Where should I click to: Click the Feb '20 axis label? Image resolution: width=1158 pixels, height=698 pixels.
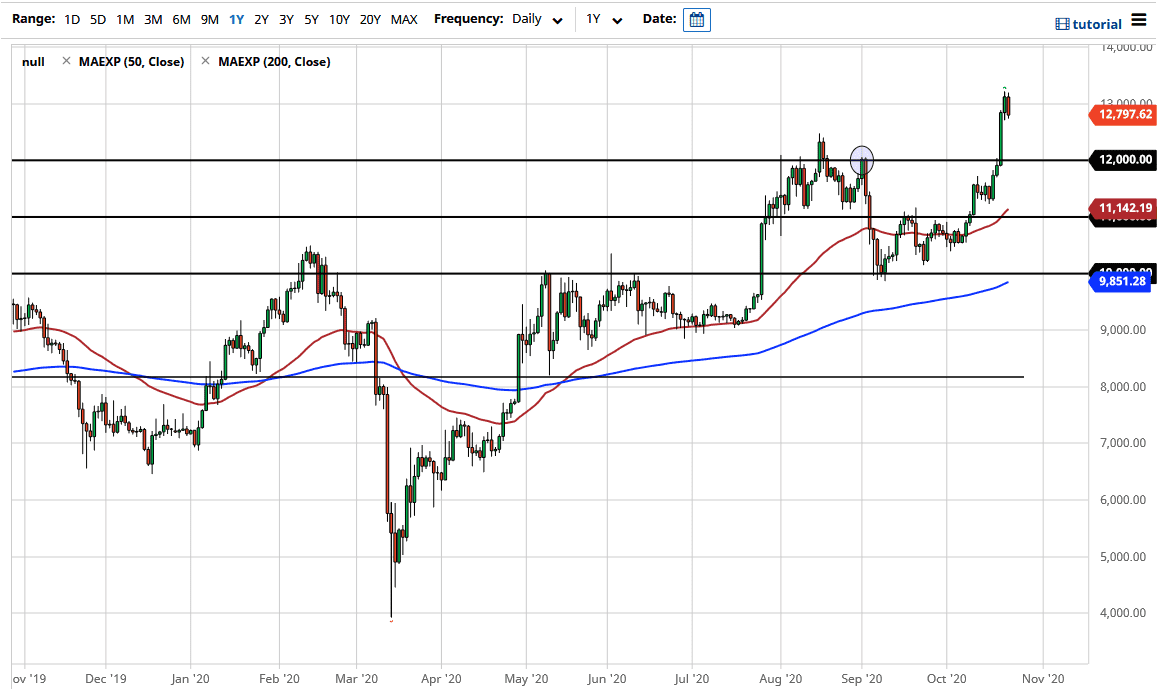[x=279, y=679]
